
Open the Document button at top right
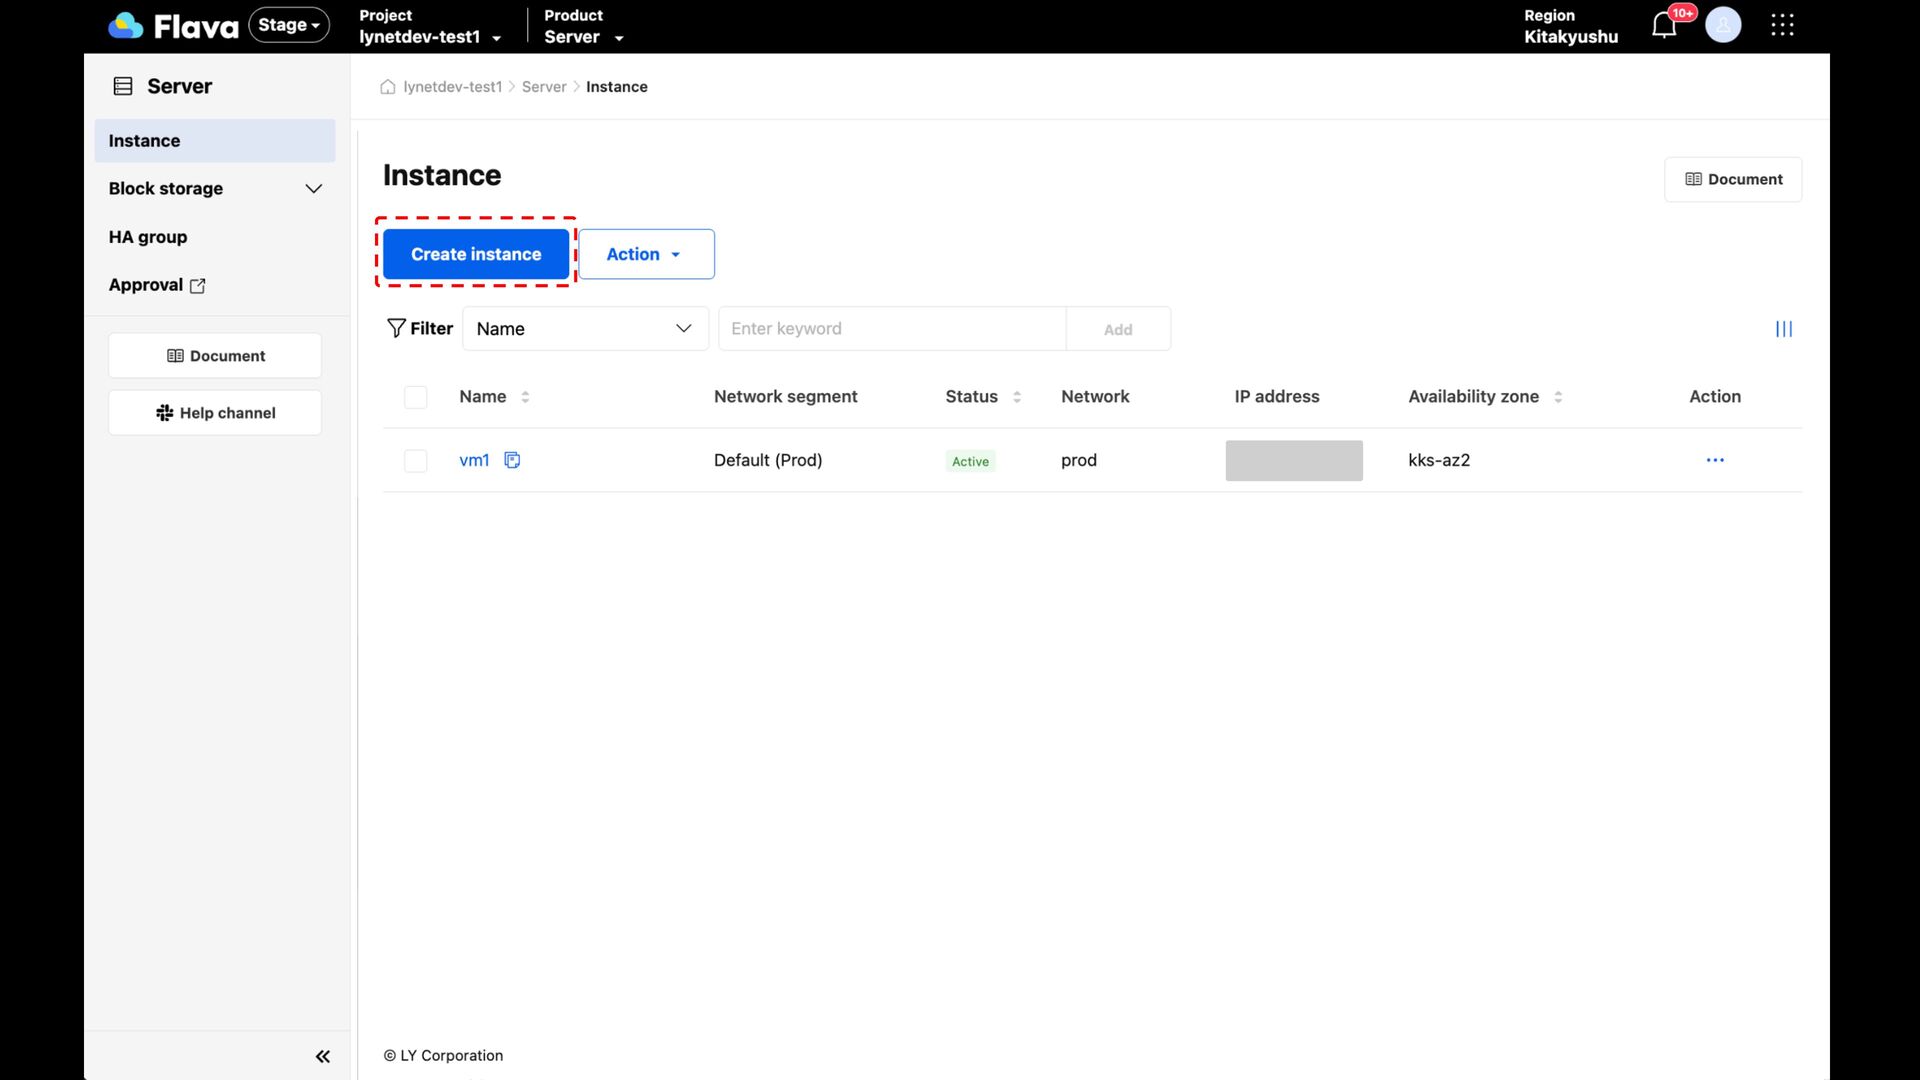1733,180
